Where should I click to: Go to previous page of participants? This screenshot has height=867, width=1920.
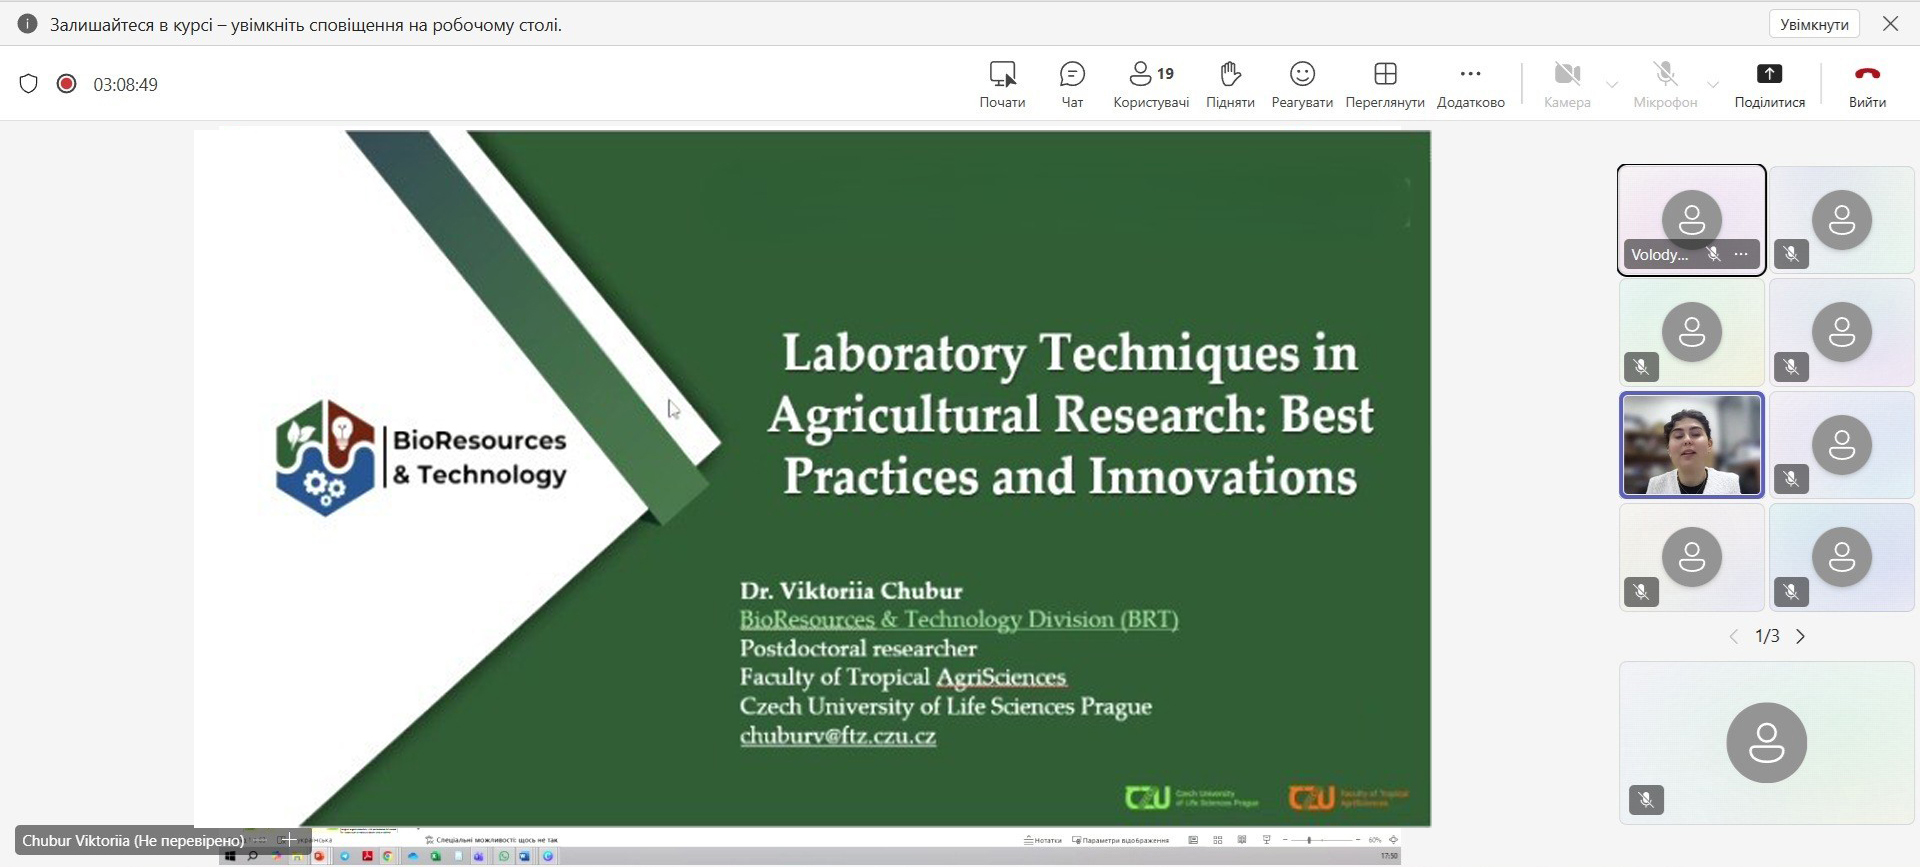[x=1734, y=637]
